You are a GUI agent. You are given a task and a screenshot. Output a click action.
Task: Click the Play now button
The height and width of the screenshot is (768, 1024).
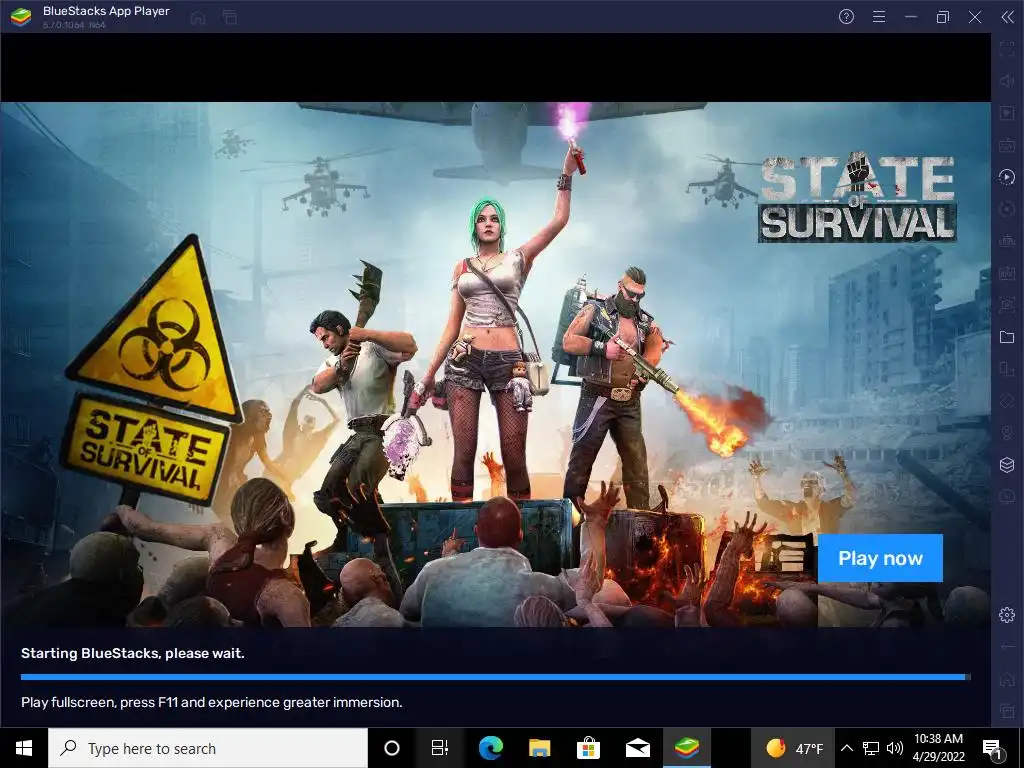tap(880, 558)
